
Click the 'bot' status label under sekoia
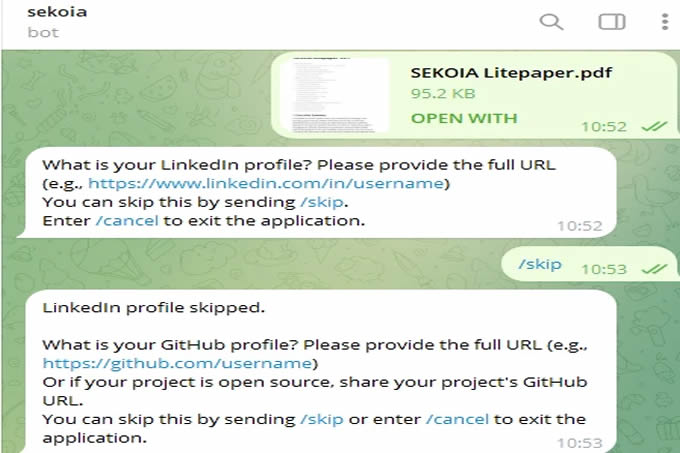[x=43, y=33]
